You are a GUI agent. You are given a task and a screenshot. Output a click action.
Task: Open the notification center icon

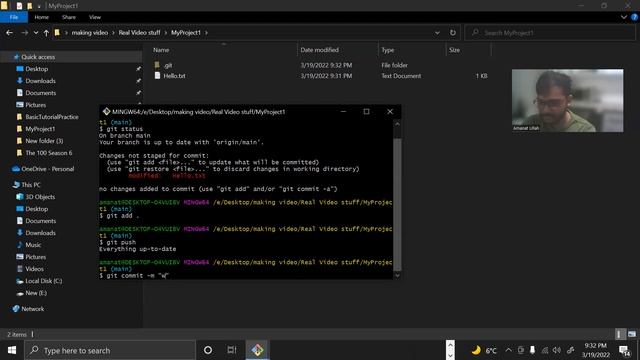(x=624, y=350)
